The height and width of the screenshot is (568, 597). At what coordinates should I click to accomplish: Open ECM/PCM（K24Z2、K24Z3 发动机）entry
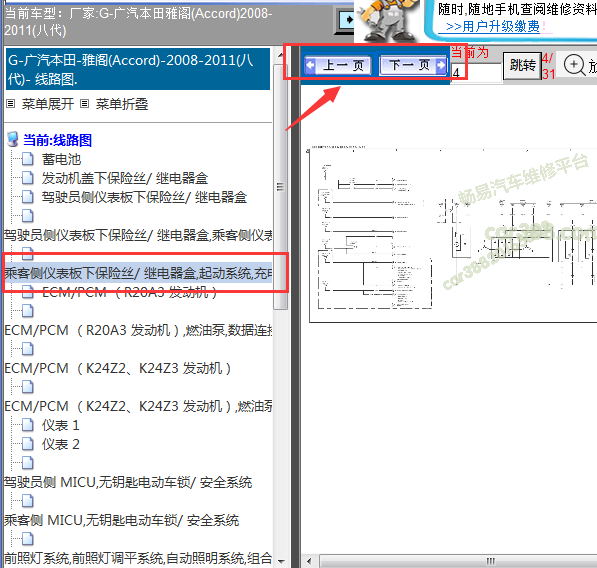click(x=118, y=369)
